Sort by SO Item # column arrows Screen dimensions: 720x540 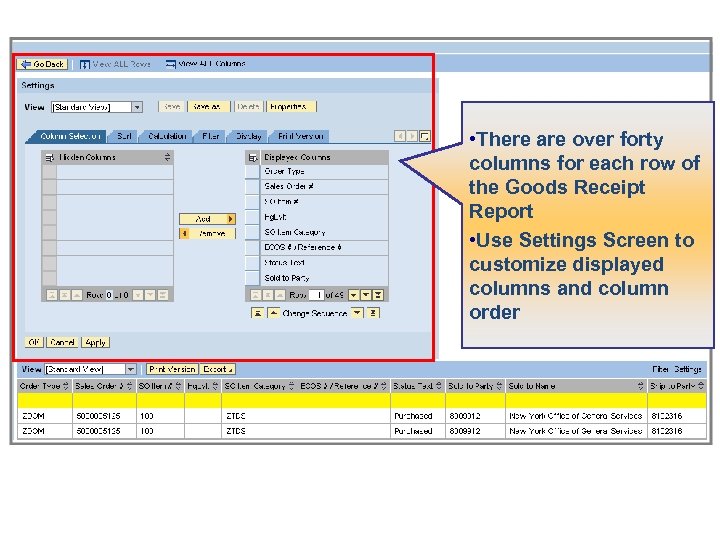click(x=178, y=386)
